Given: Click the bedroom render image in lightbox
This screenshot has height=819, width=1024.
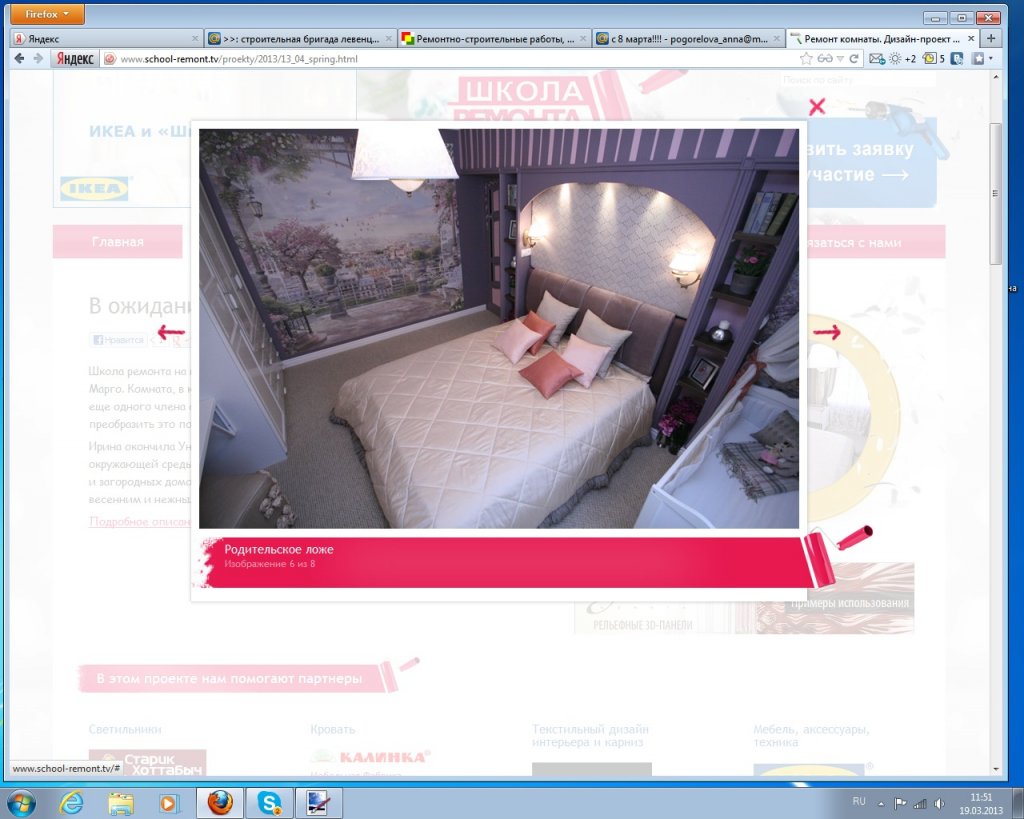Looking at the screenshot, I should click(x=499, y=328).
